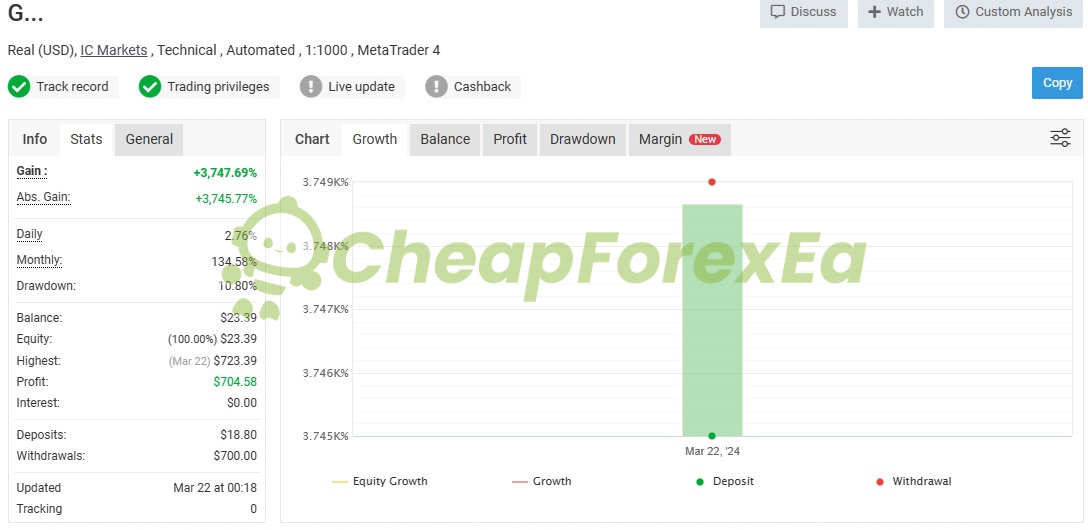Viewport: 1088px width, 530px height.
Task: Click the Watch button
Action: pyautogui.click(x=896, y=12)
